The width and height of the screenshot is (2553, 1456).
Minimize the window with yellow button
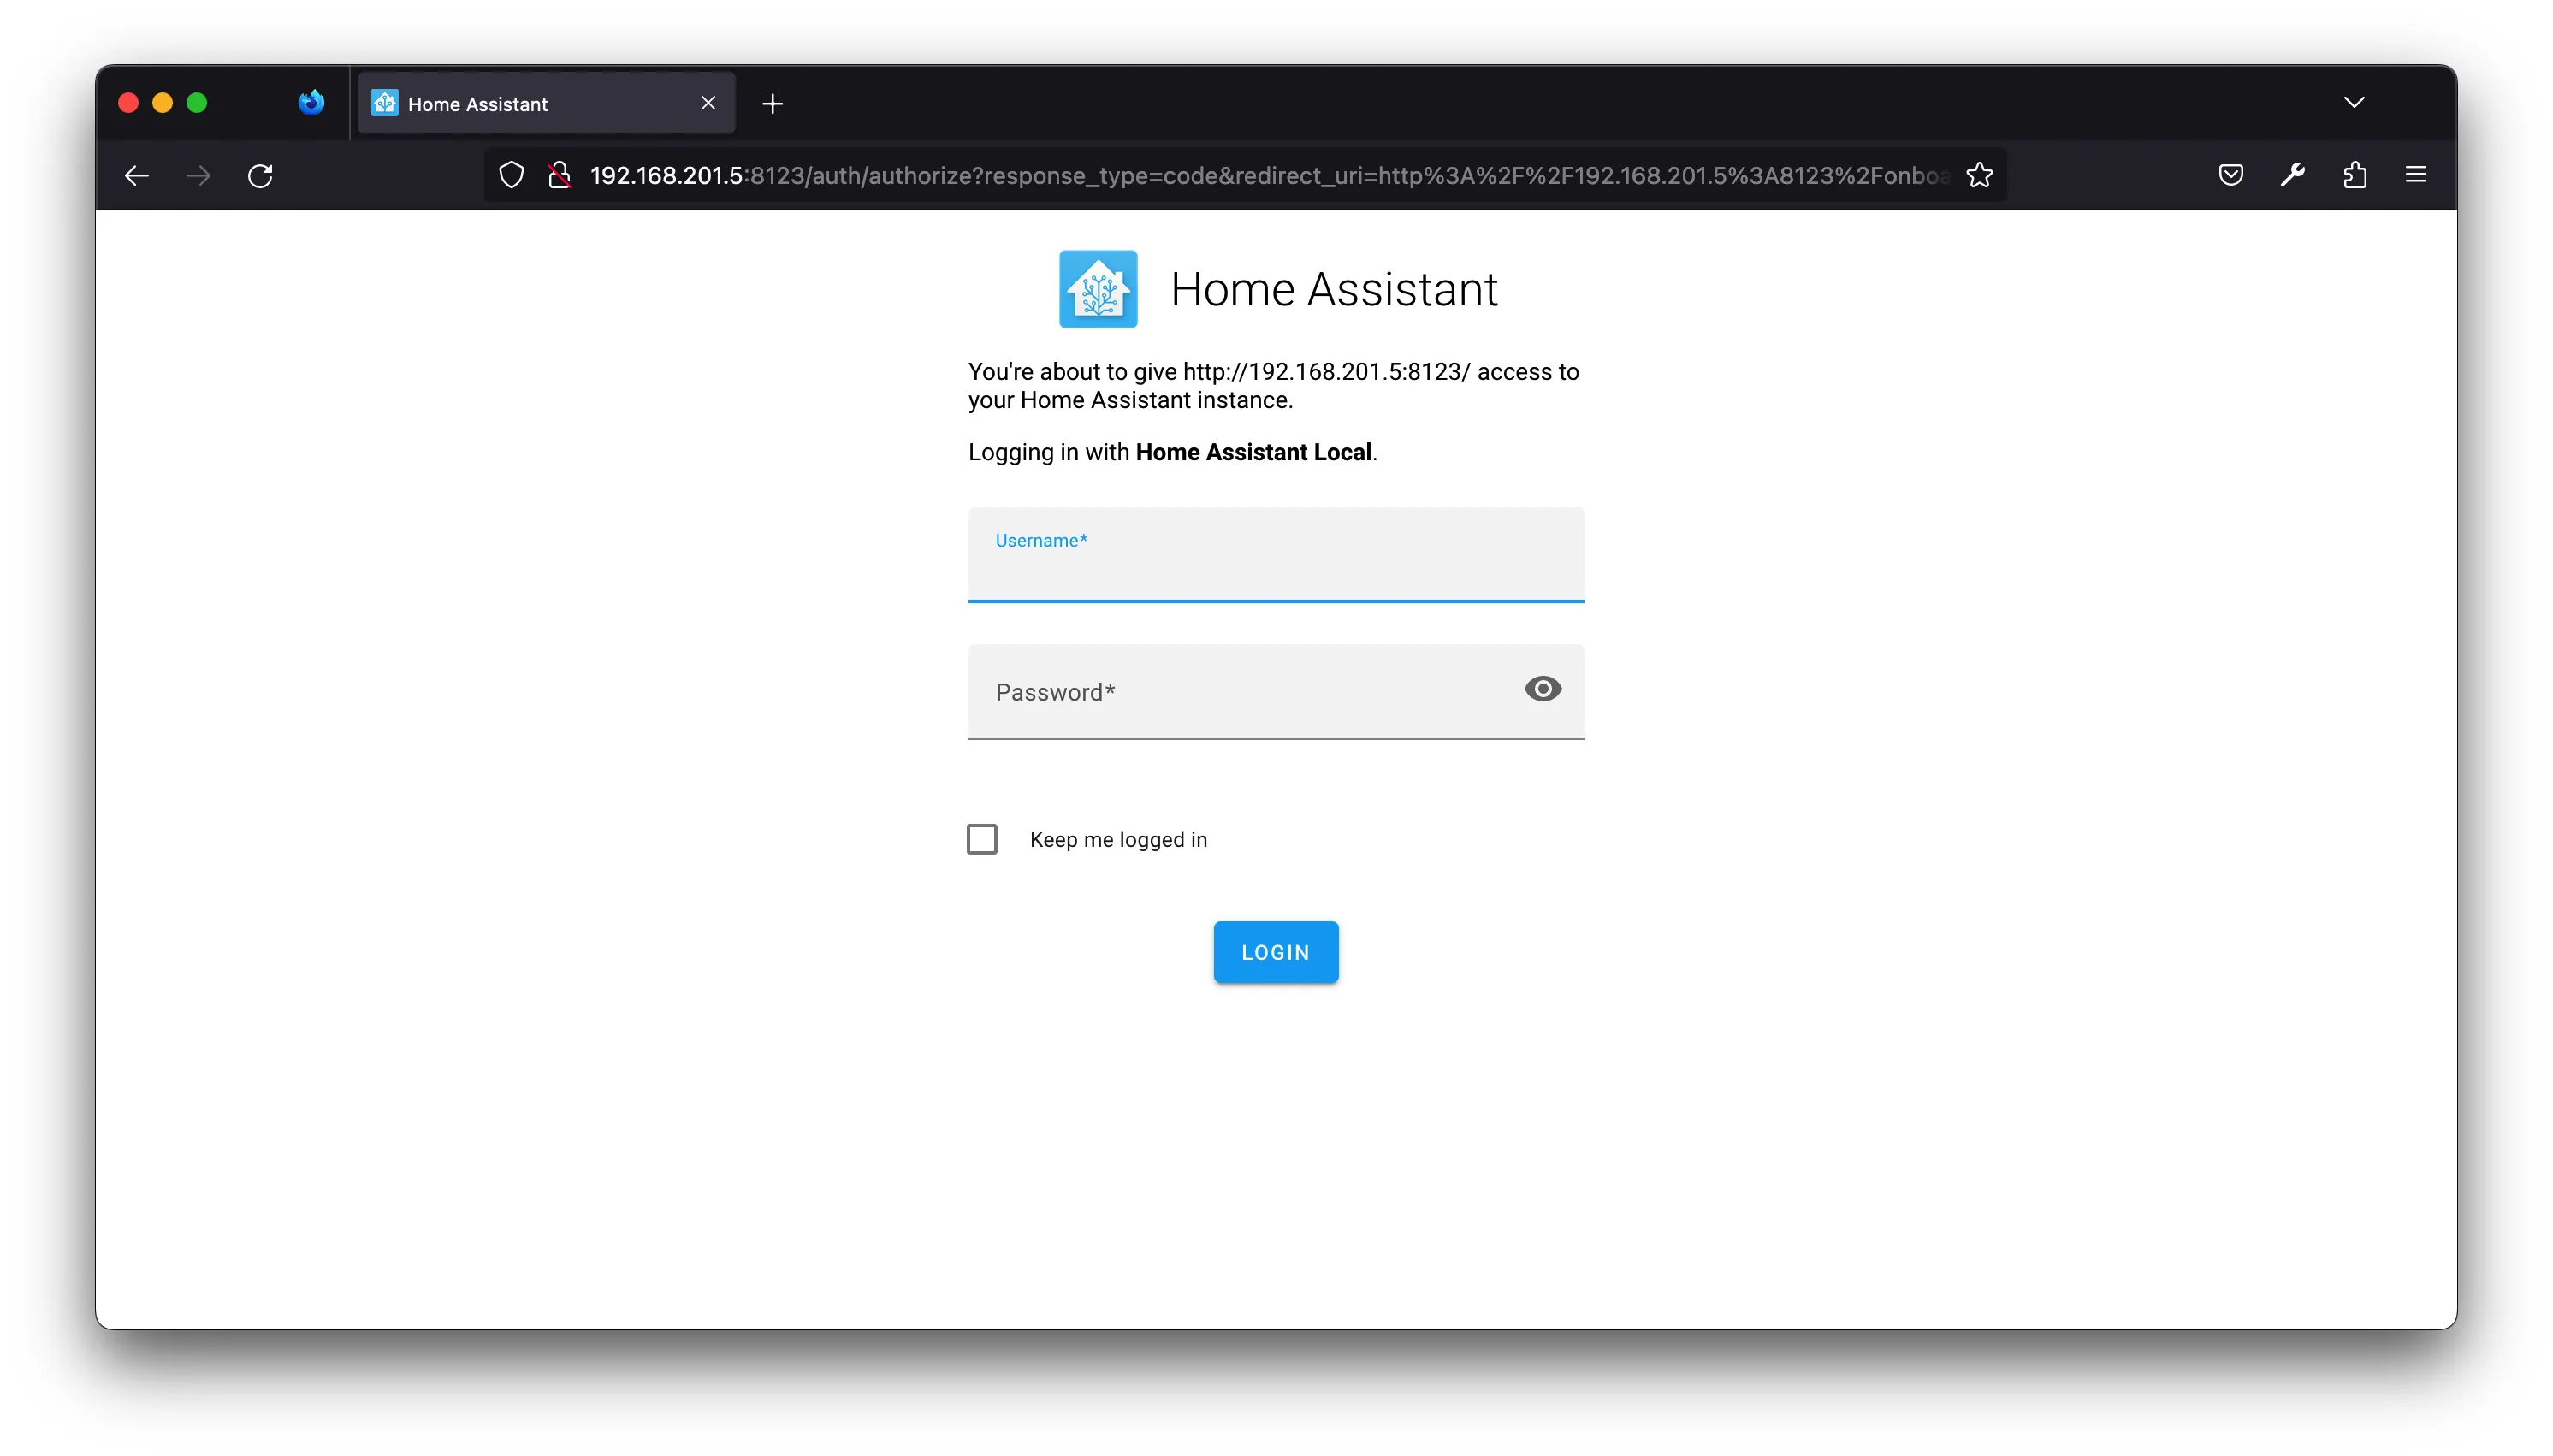click(162, 103)
